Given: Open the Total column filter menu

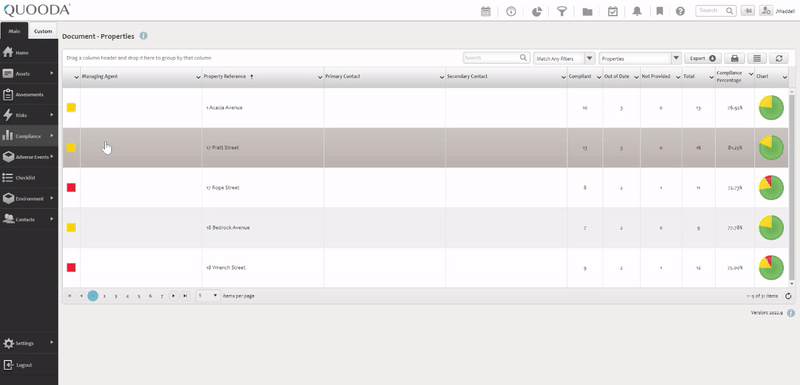Looking at the screenshot, I should coord(711,77).
